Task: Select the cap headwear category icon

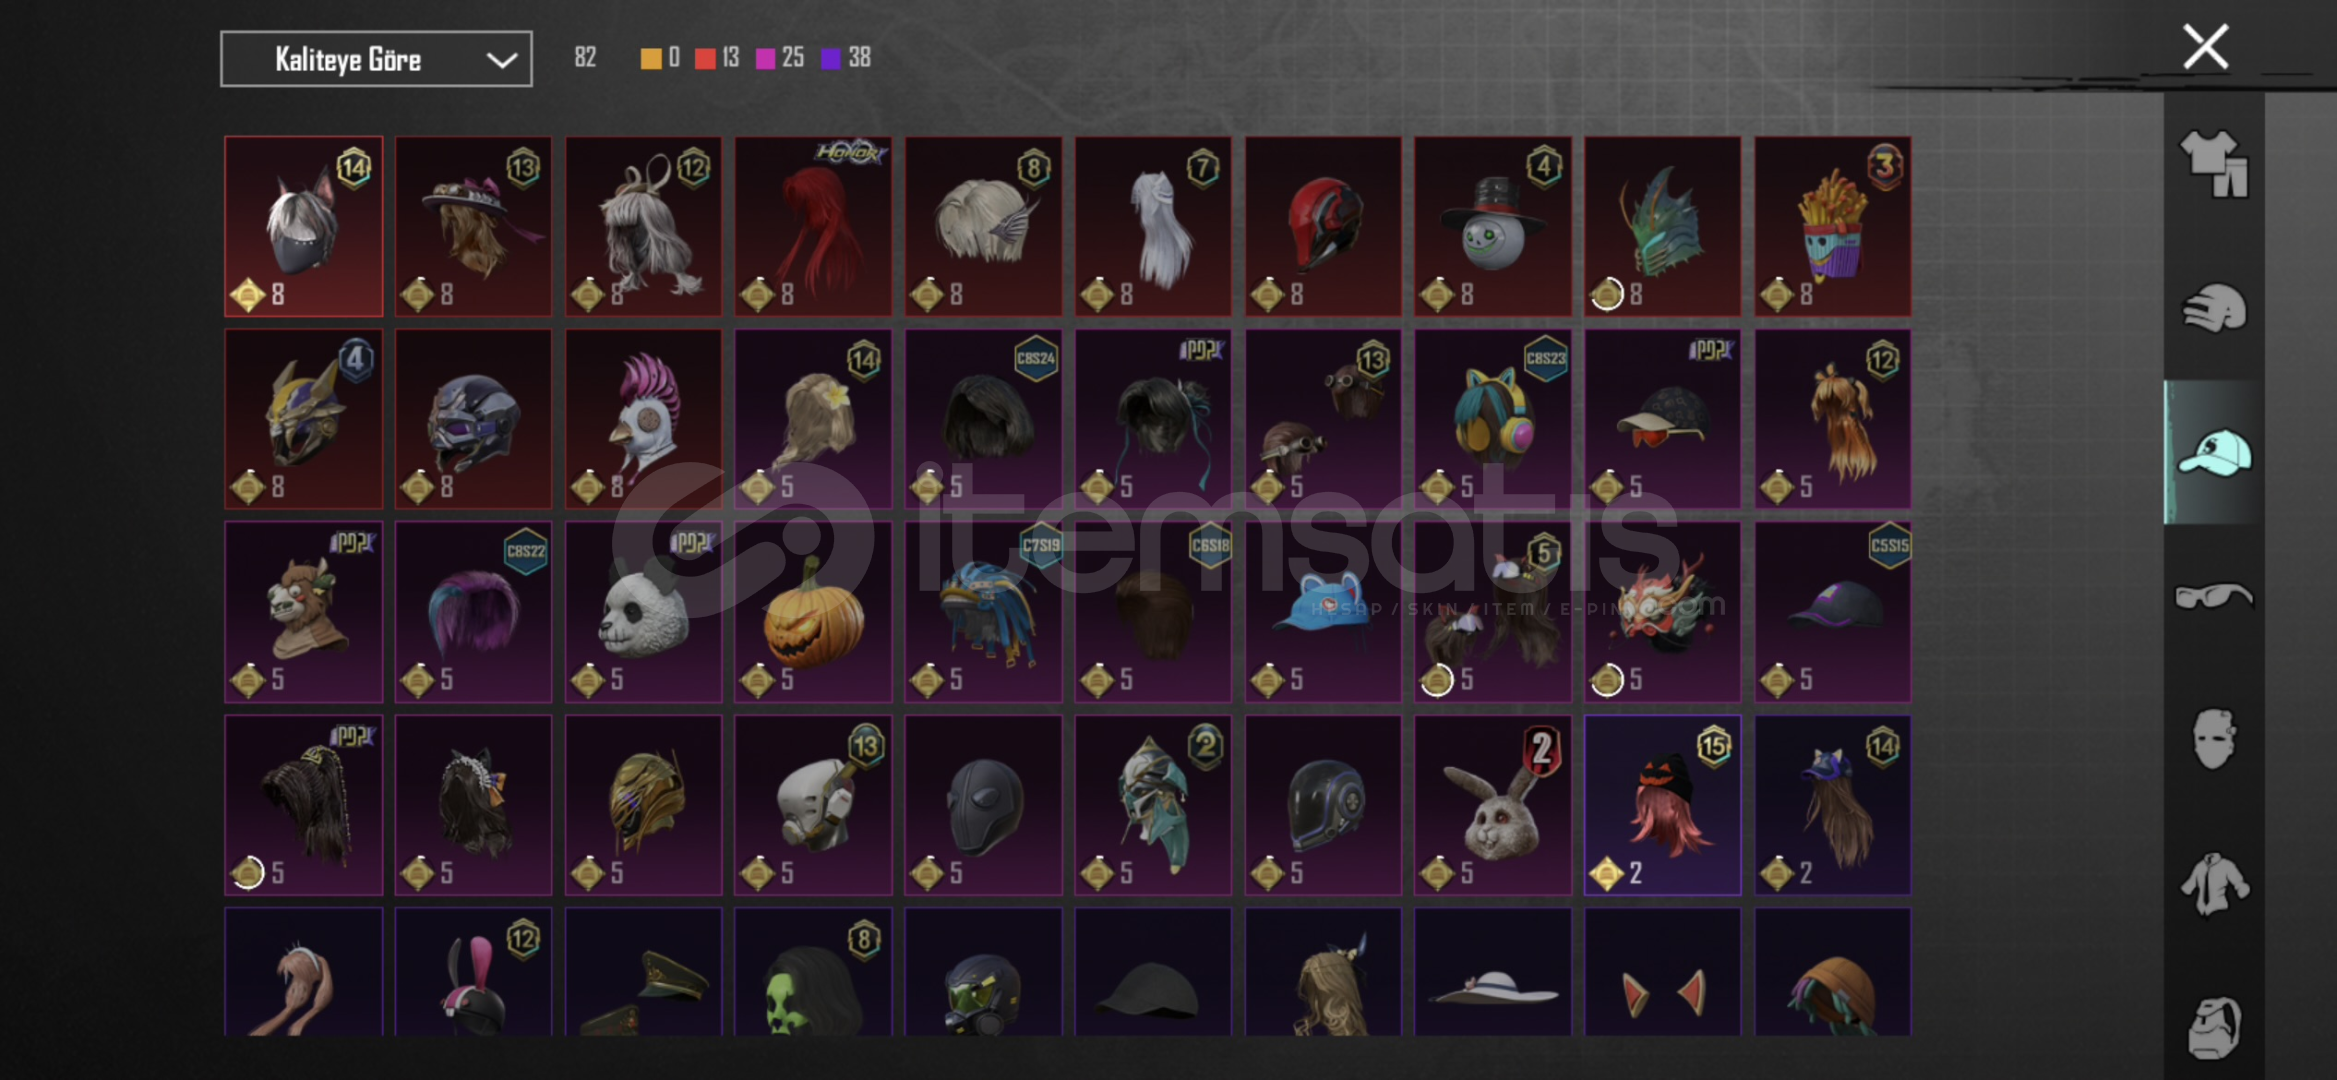Action: coord(2214,453)
